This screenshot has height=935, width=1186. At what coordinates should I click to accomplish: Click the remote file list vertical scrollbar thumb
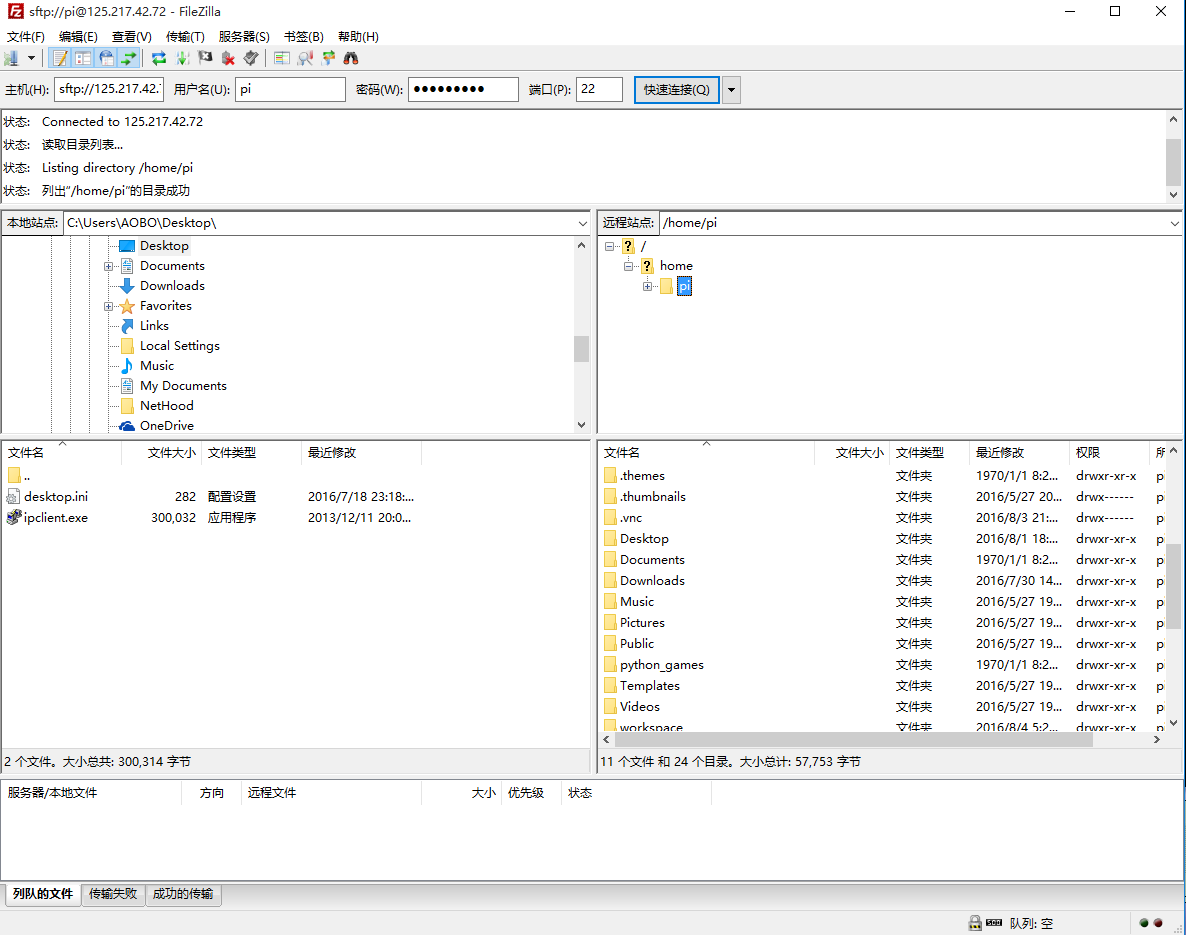tap(1173, 586)
